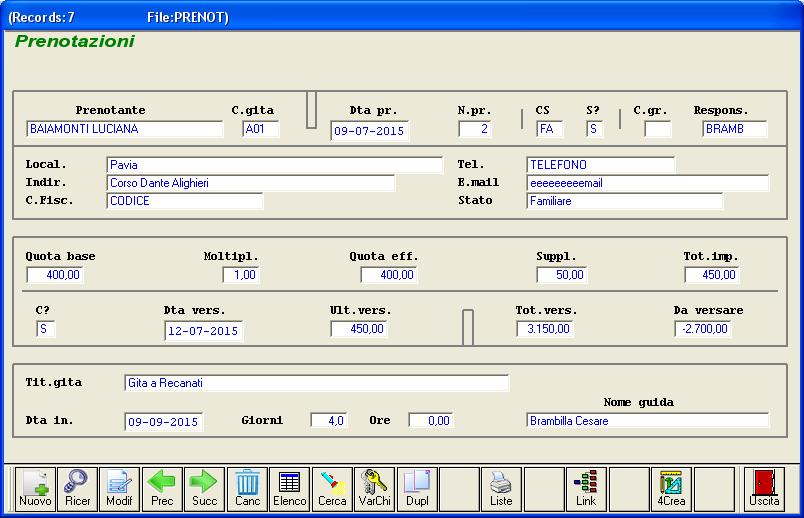Screen dimensions: 804x518
Task: Click the Dta pr. date field
Action: tap(370, 131)
